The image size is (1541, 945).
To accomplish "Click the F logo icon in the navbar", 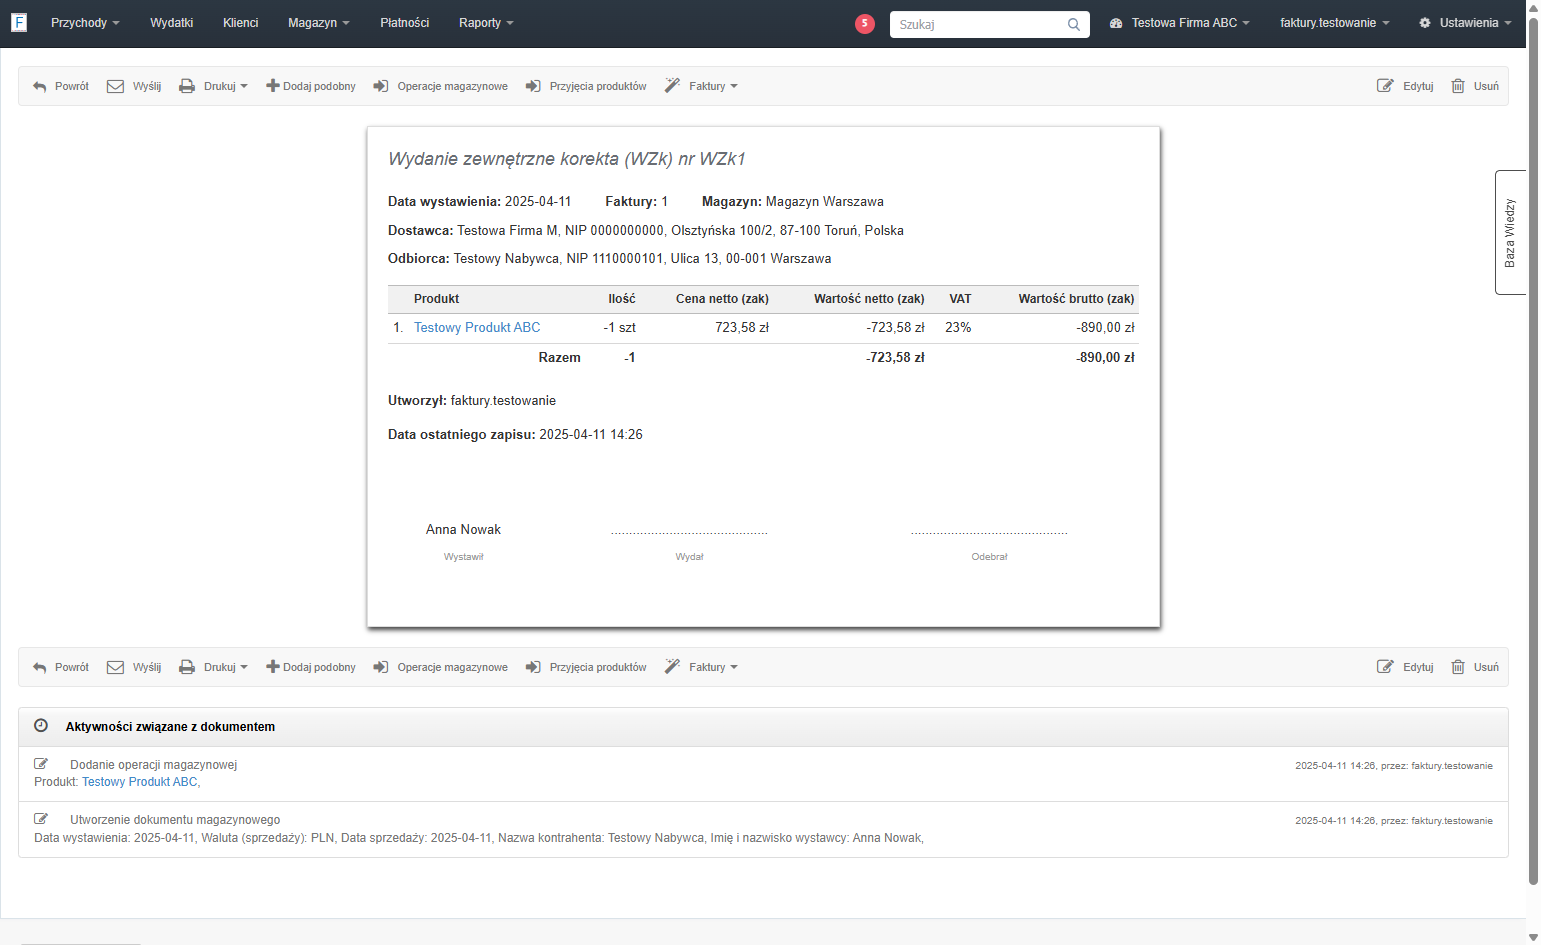I will coord(19,22).
